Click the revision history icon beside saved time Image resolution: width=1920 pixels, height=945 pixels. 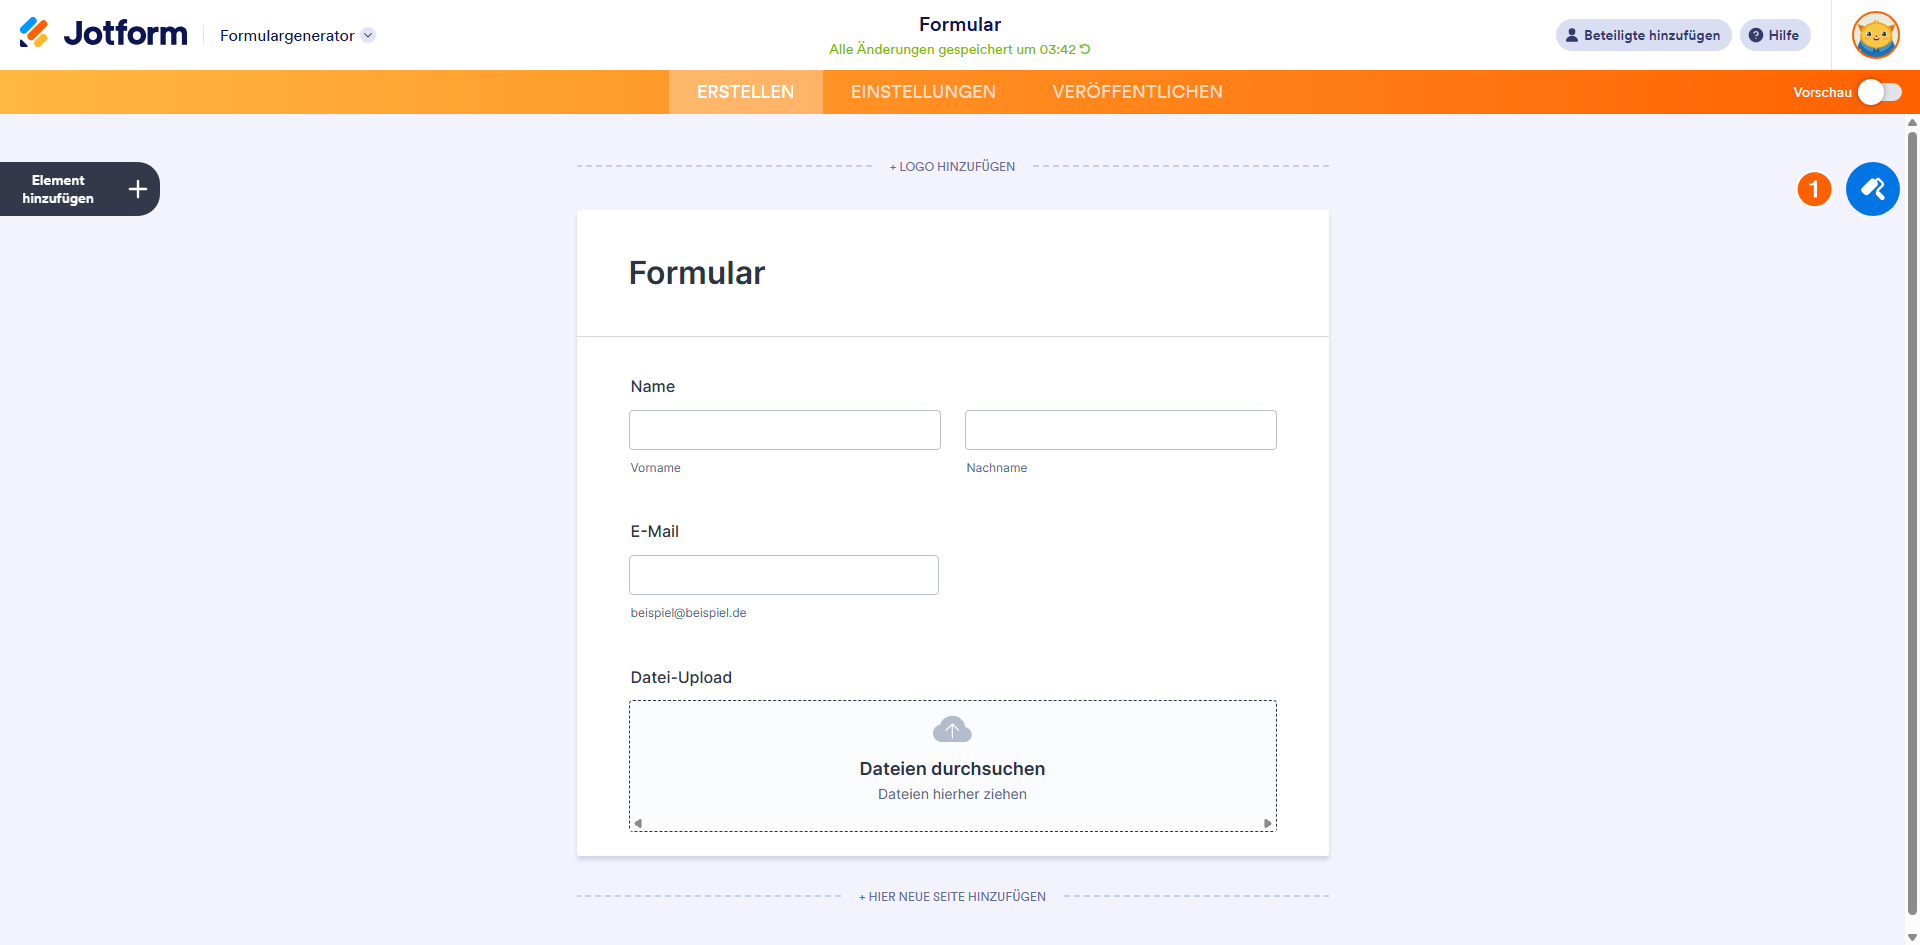pos(1085,49)
